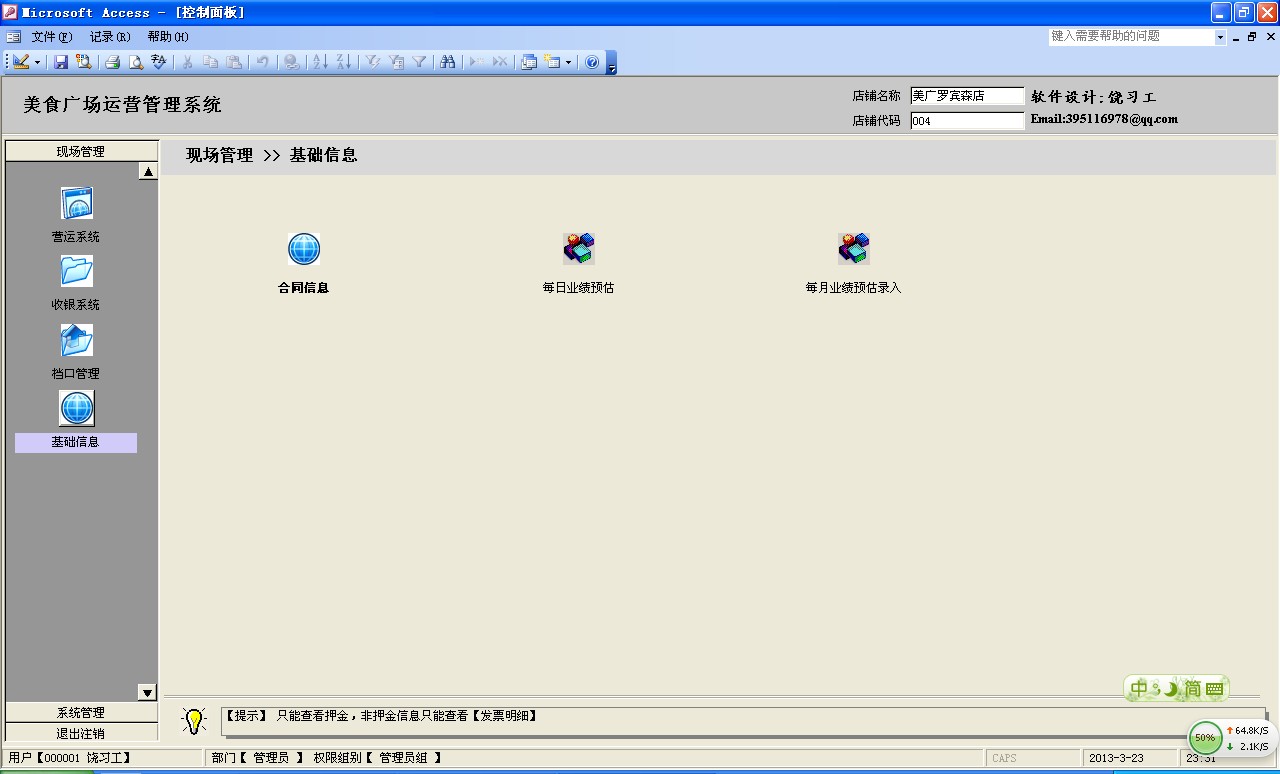
Task: Click the Paste clipboard icon
Action: coord(233,62)
